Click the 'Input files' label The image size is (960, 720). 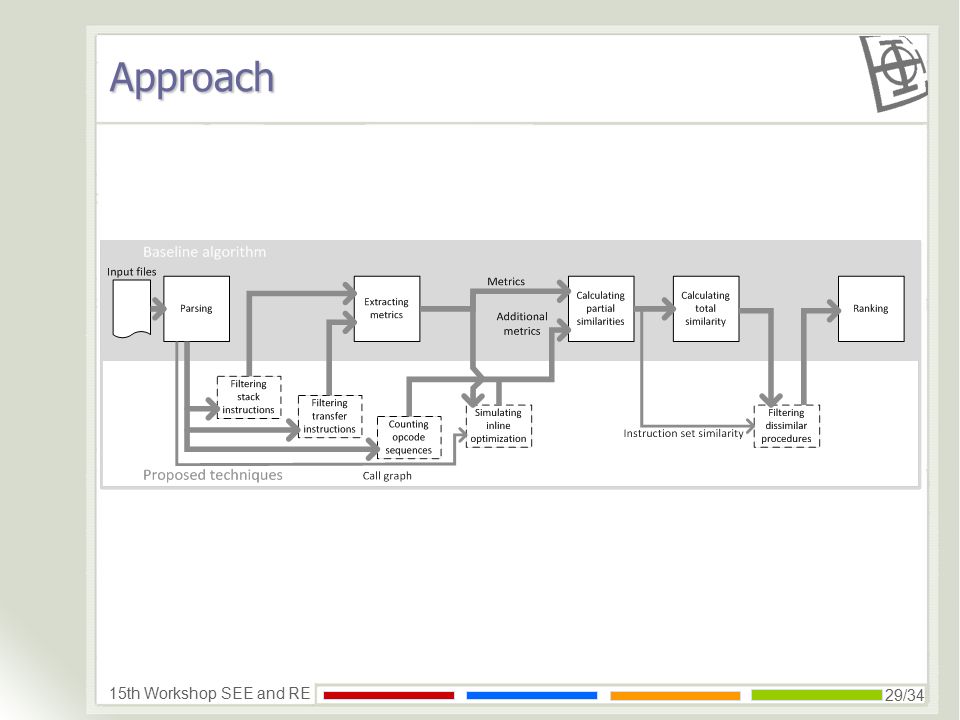click(x=132, y=272)
